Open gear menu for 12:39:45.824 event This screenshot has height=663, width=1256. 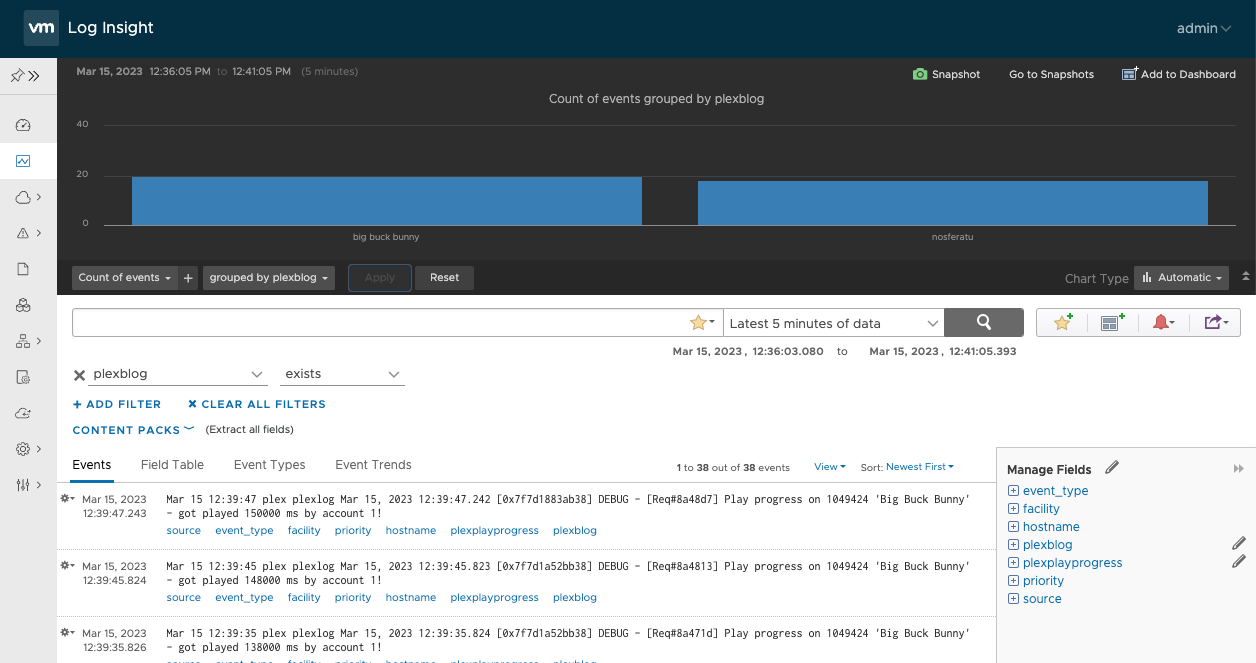coord(67,565)
